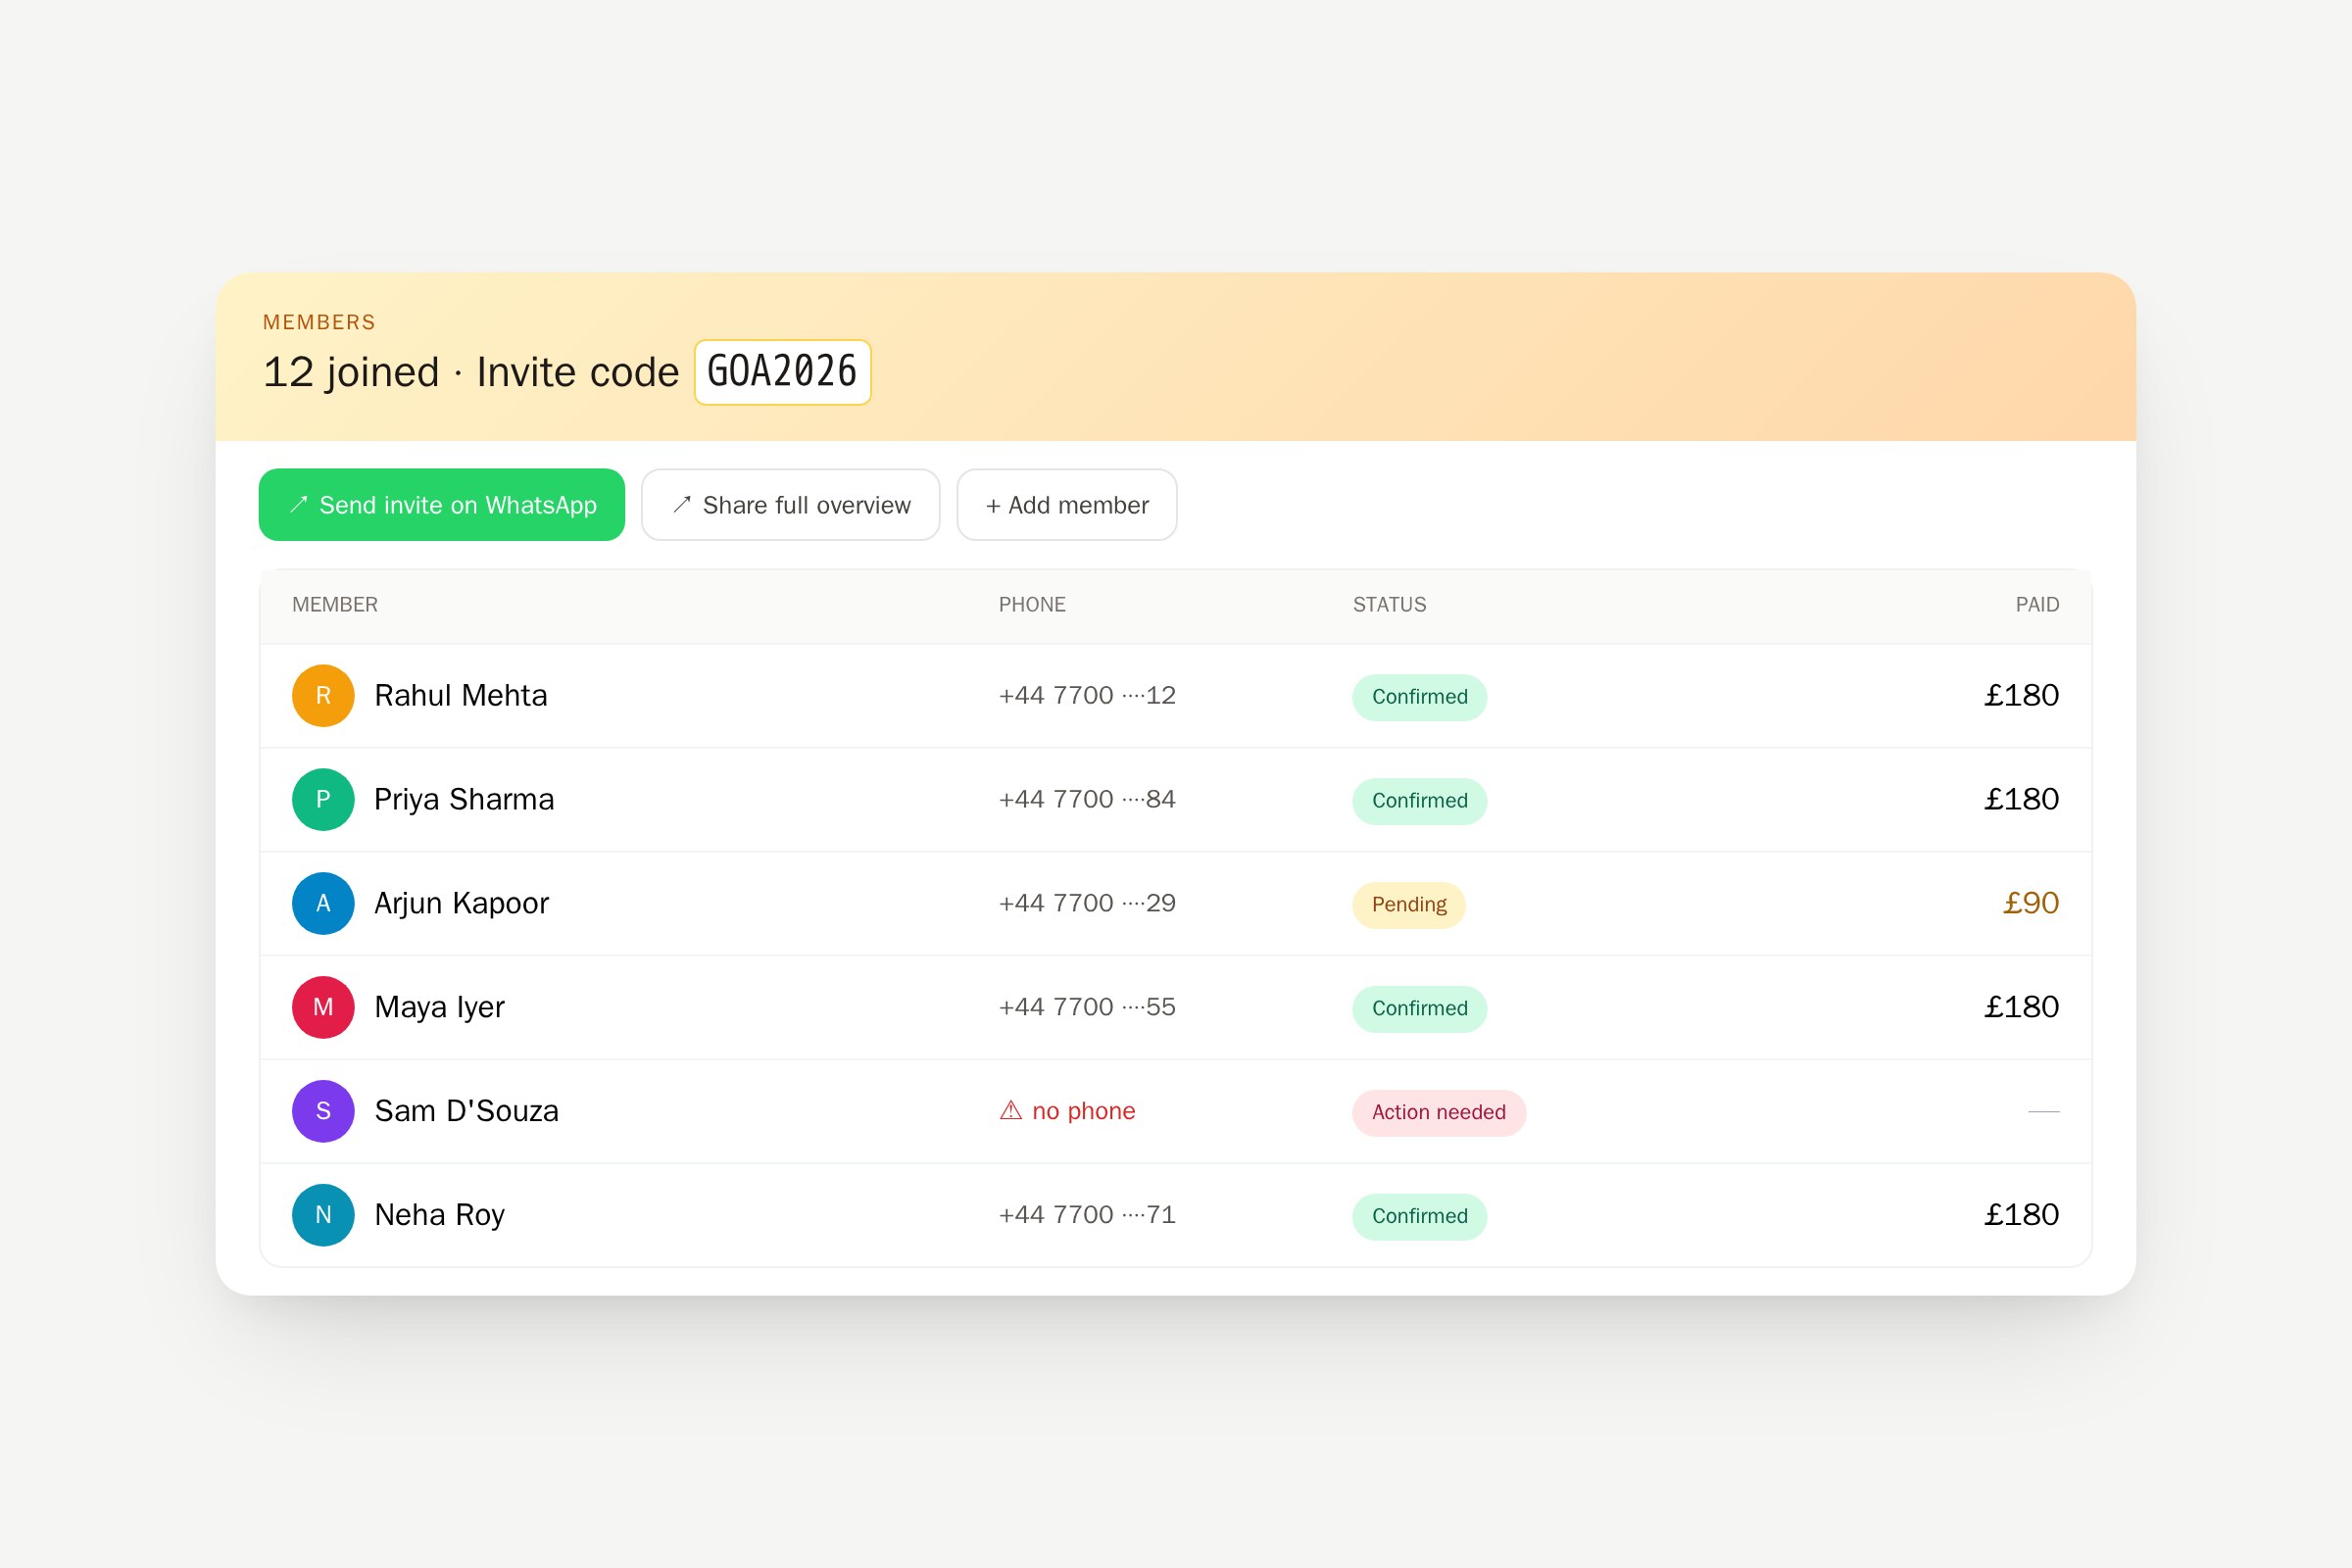Click Rahul Mehta's £180 paid amount
Screen dimensions: 2352x1568
coord(2022,696)
